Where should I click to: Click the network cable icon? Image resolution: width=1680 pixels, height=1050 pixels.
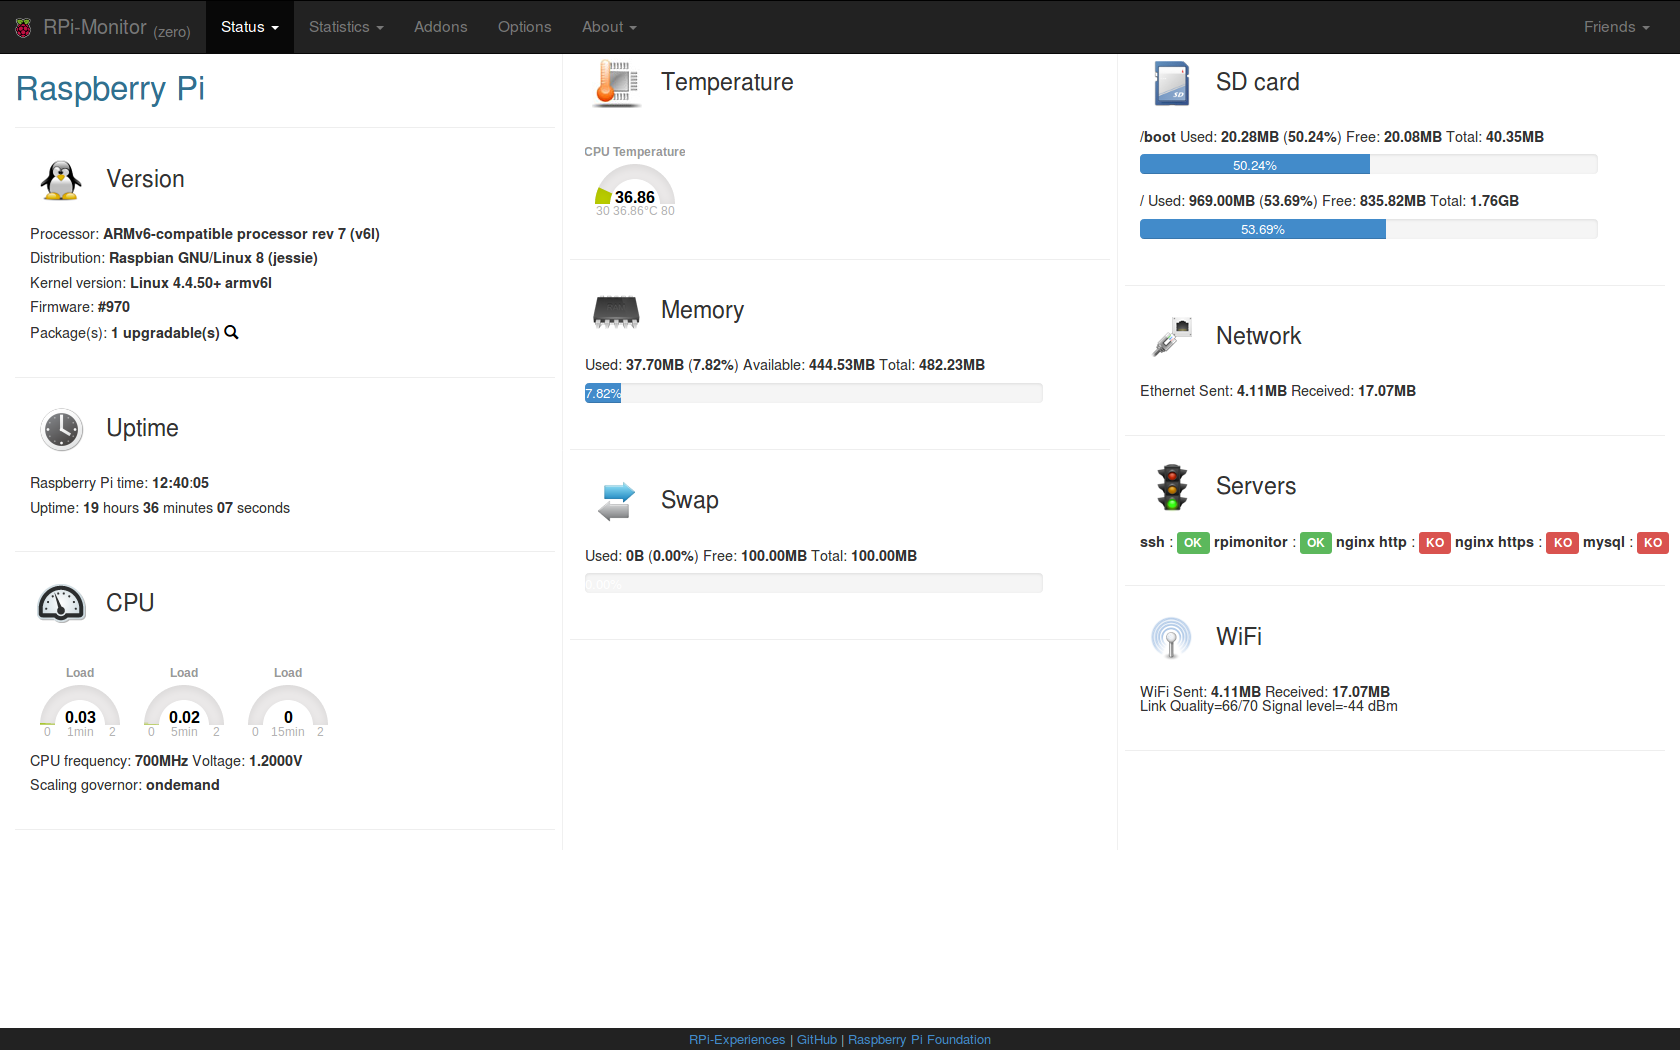1171,337
